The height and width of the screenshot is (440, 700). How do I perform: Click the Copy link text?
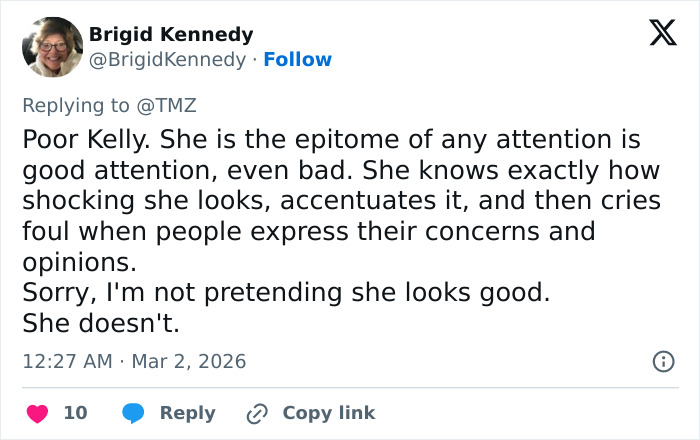[328, 413]
